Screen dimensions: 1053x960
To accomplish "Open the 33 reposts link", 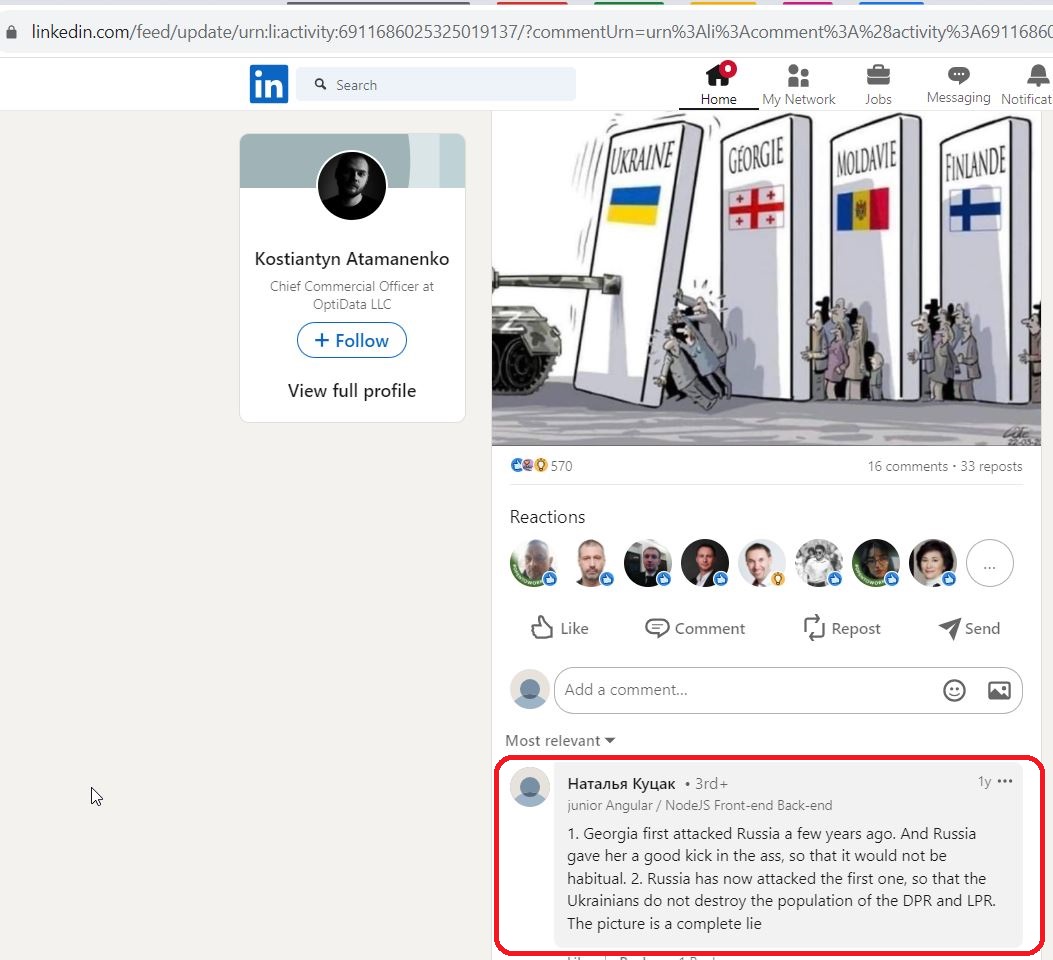I will tap(991, 466).
